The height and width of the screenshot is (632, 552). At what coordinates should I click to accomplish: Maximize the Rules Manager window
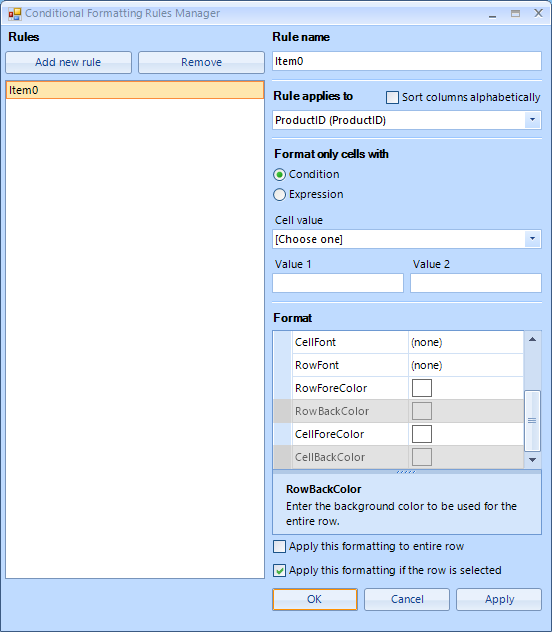tap(515, 14)
